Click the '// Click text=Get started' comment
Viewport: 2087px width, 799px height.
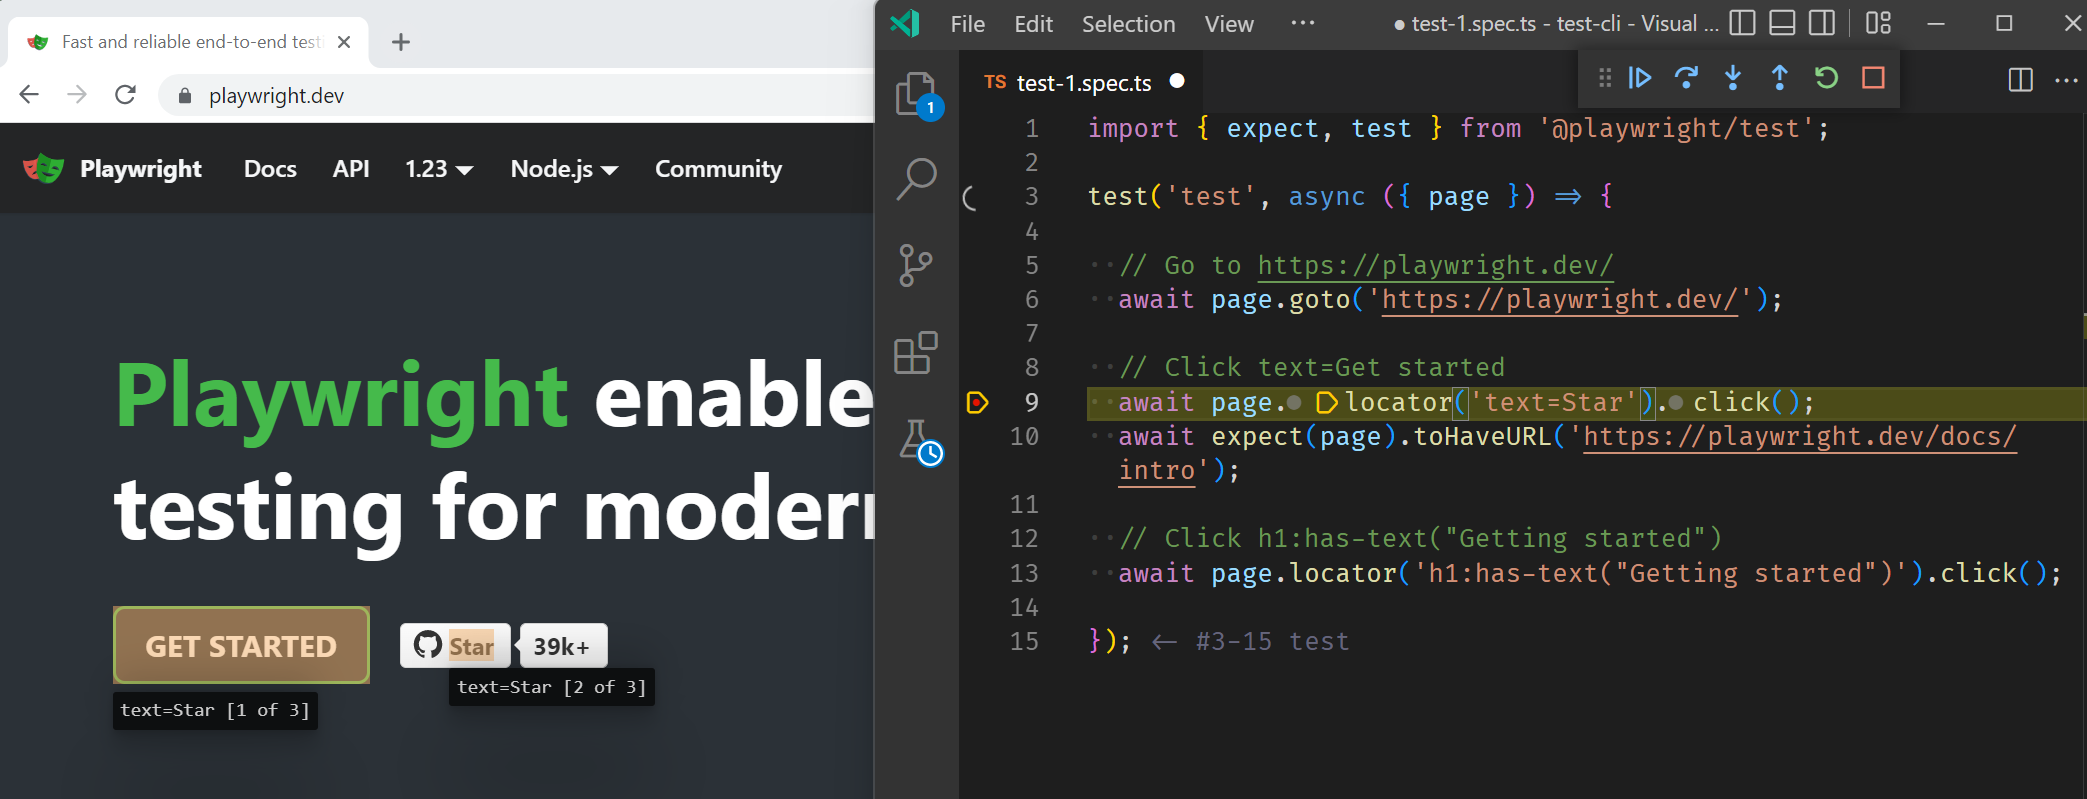[x=1312, y=368]
